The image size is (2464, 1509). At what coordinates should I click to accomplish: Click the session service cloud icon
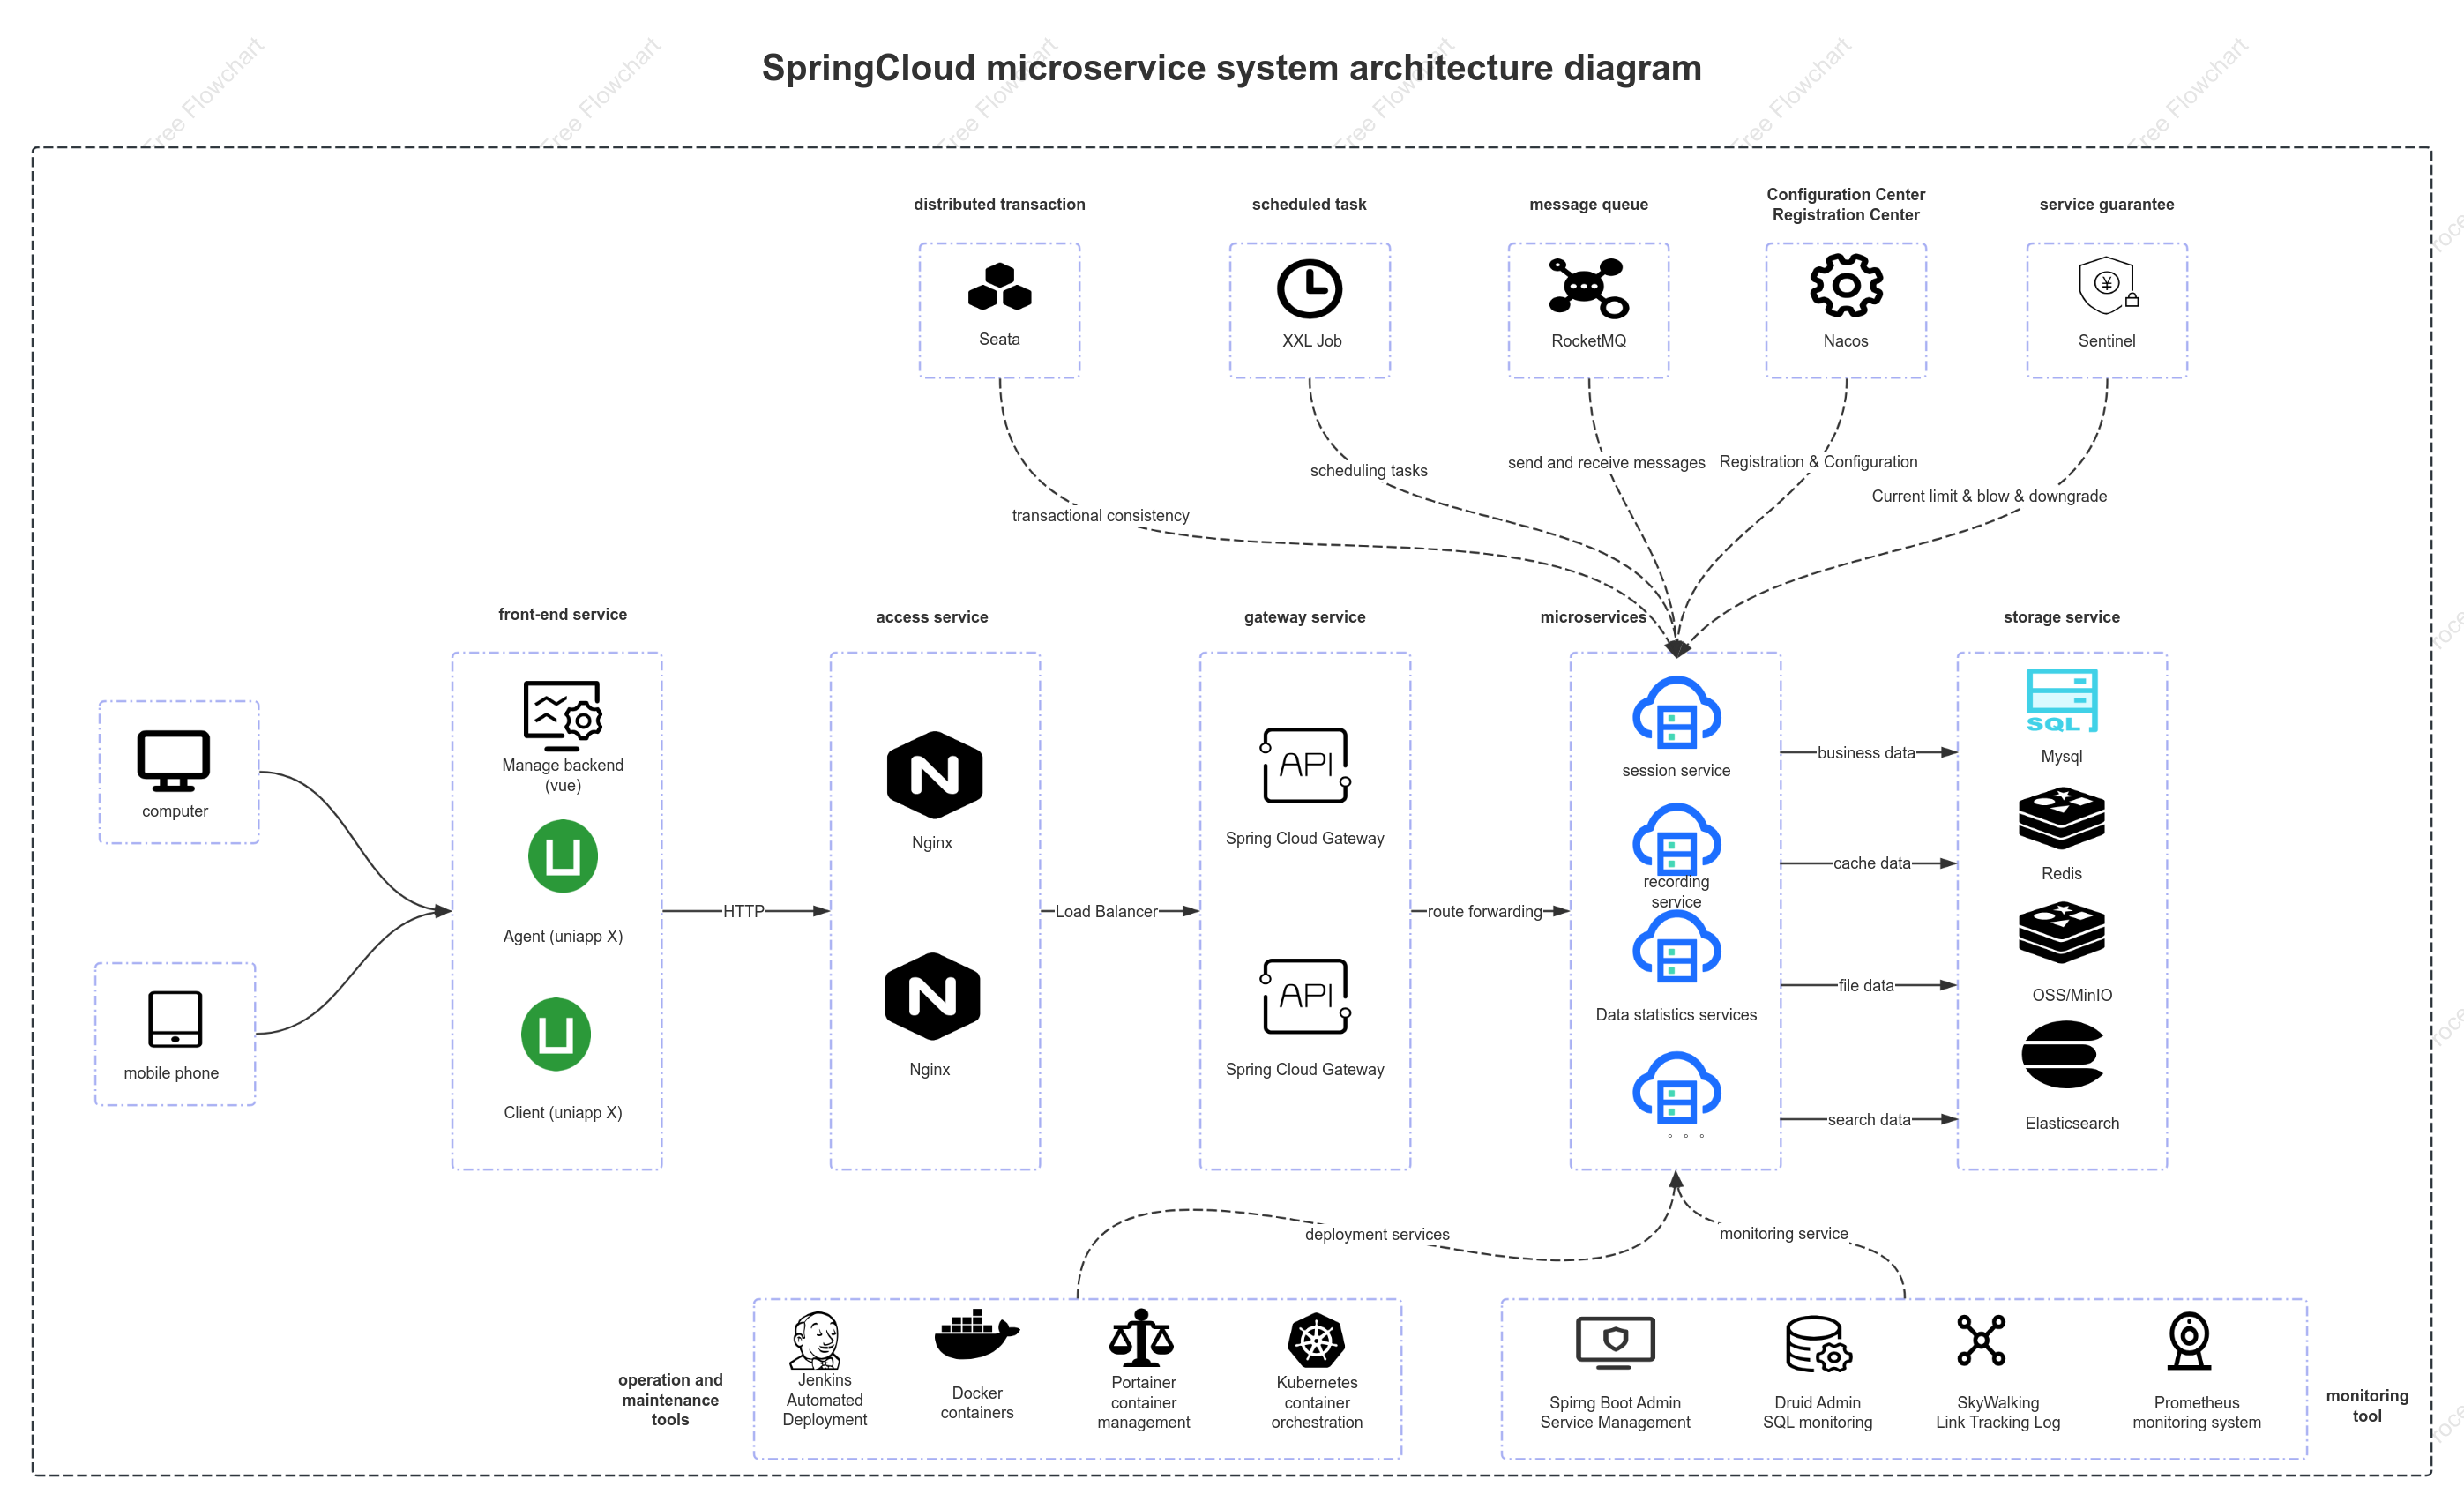tap(1677, 713)
